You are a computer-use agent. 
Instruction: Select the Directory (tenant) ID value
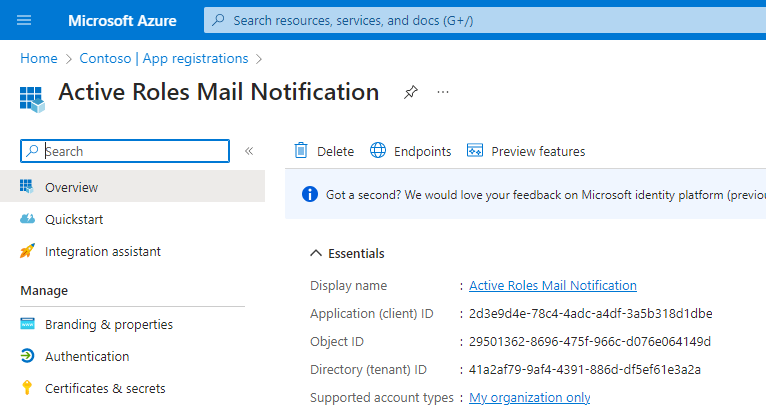[x=585, y=369]
